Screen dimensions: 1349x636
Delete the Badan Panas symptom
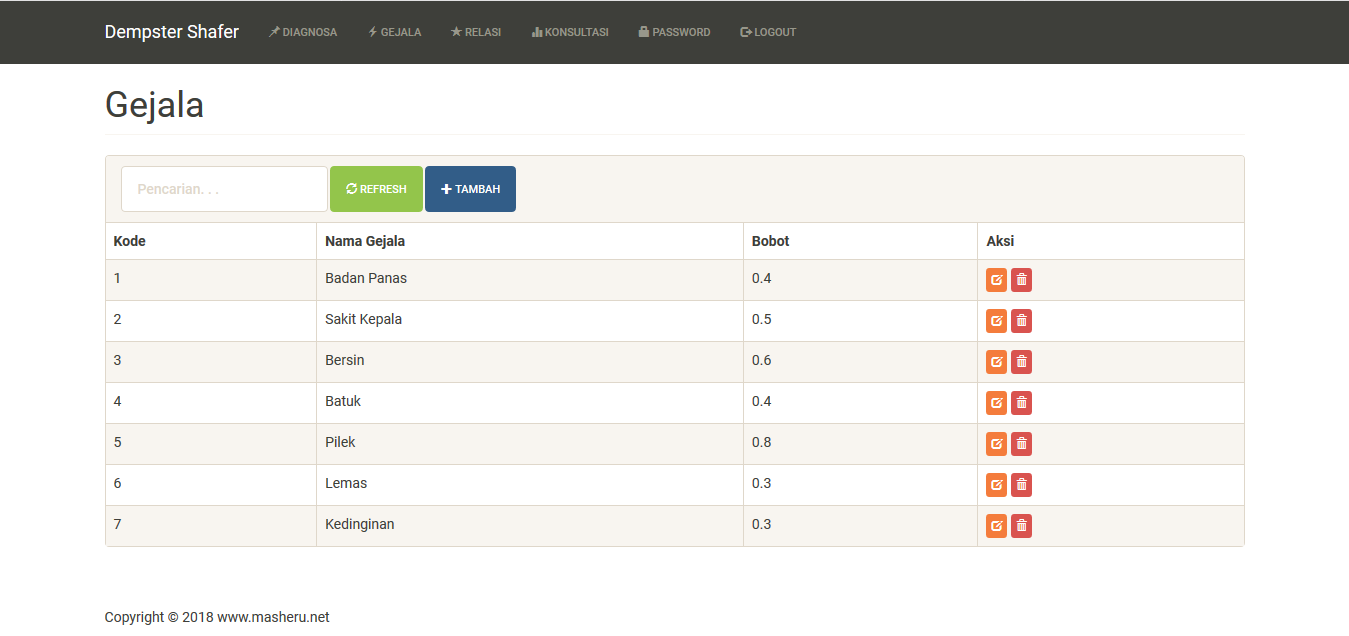[1021, 280]
